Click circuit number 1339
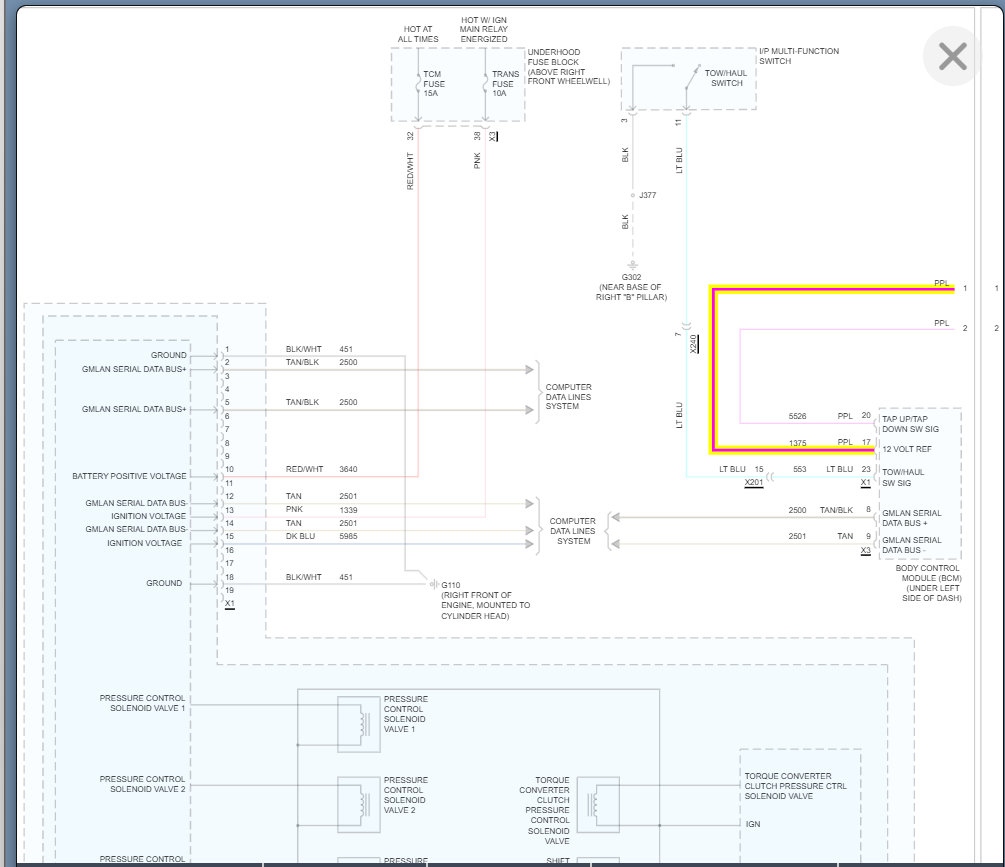Screen dimensions: 1005x867 [x=348, y=510]
